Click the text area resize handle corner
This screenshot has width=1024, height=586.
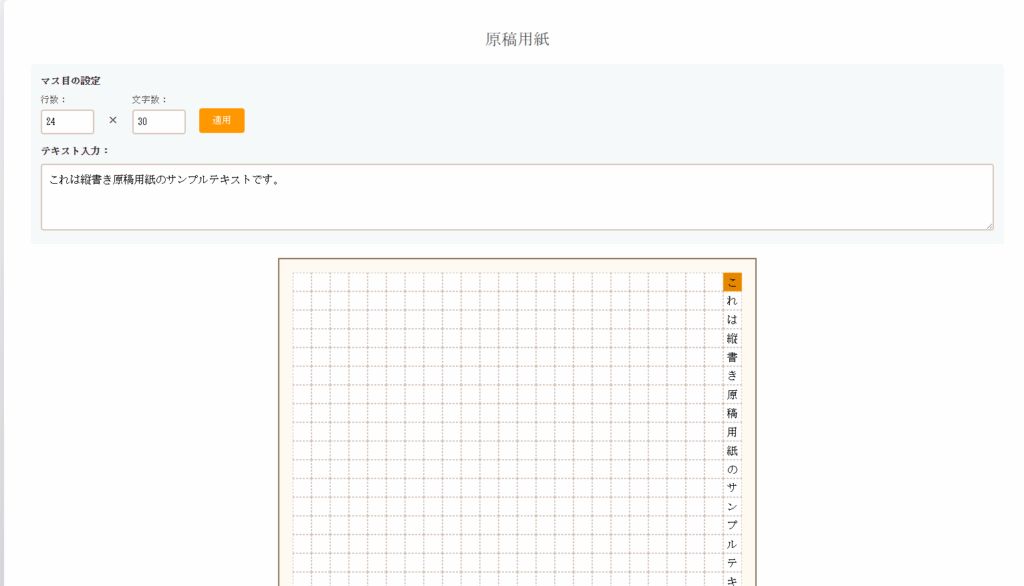[989, 226]
